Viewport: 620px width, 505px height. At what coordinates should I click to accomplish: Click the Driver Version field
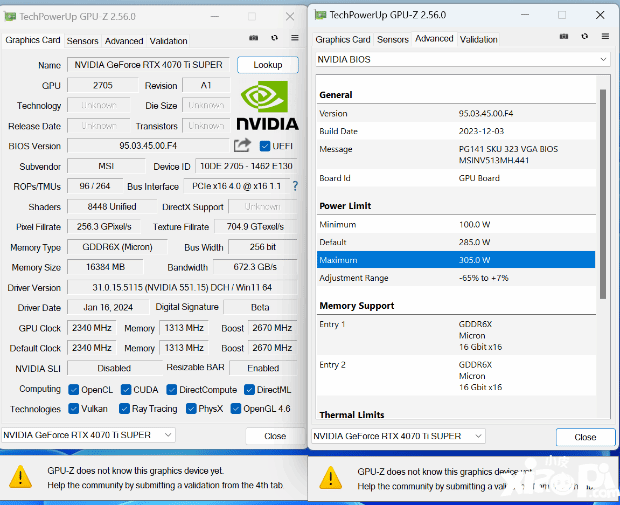point(182,287)
